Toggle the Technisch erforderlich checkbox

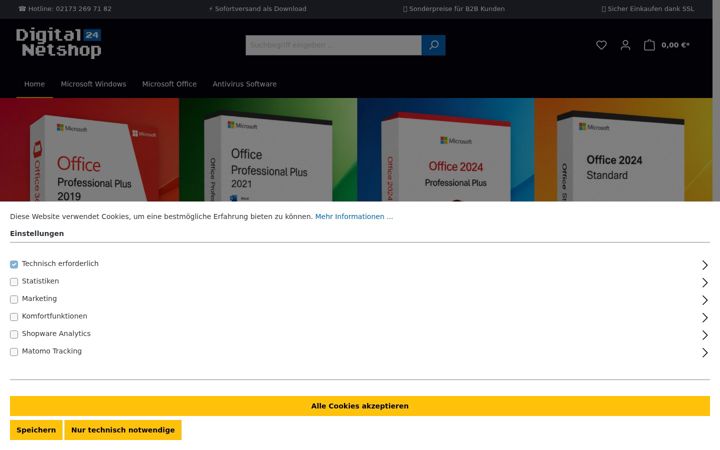(14, 264)
